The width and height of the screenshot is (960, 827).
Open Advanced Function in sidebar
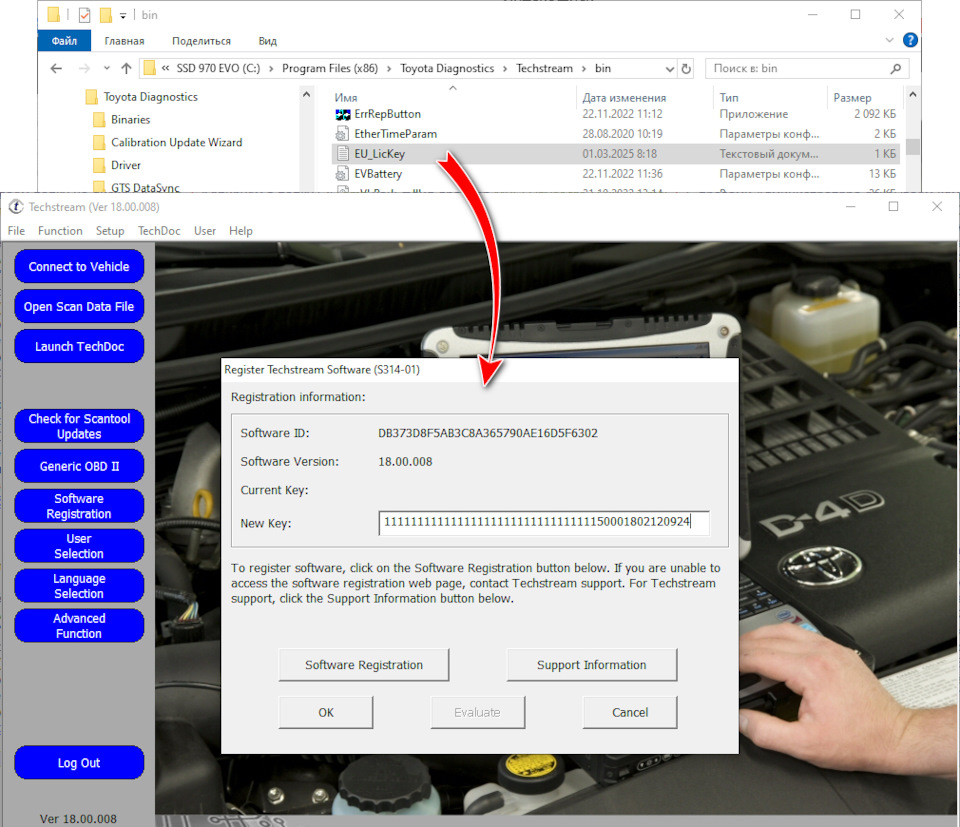pyautogui.click(x=79, y=625)
